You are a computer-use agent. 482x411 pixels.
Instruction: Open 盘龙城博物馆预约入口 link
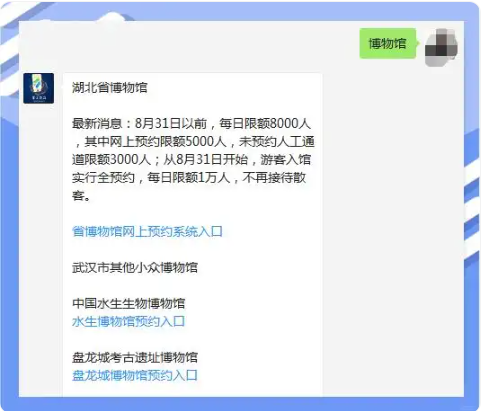tap(135, 375)
